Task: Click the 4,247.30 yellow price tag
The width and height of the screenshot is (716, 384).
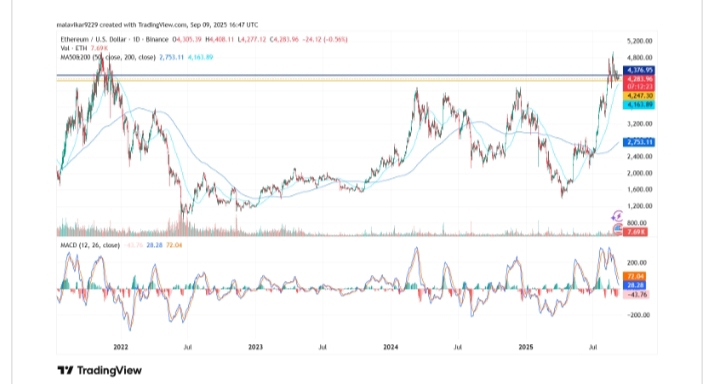Action: [639, 96]
